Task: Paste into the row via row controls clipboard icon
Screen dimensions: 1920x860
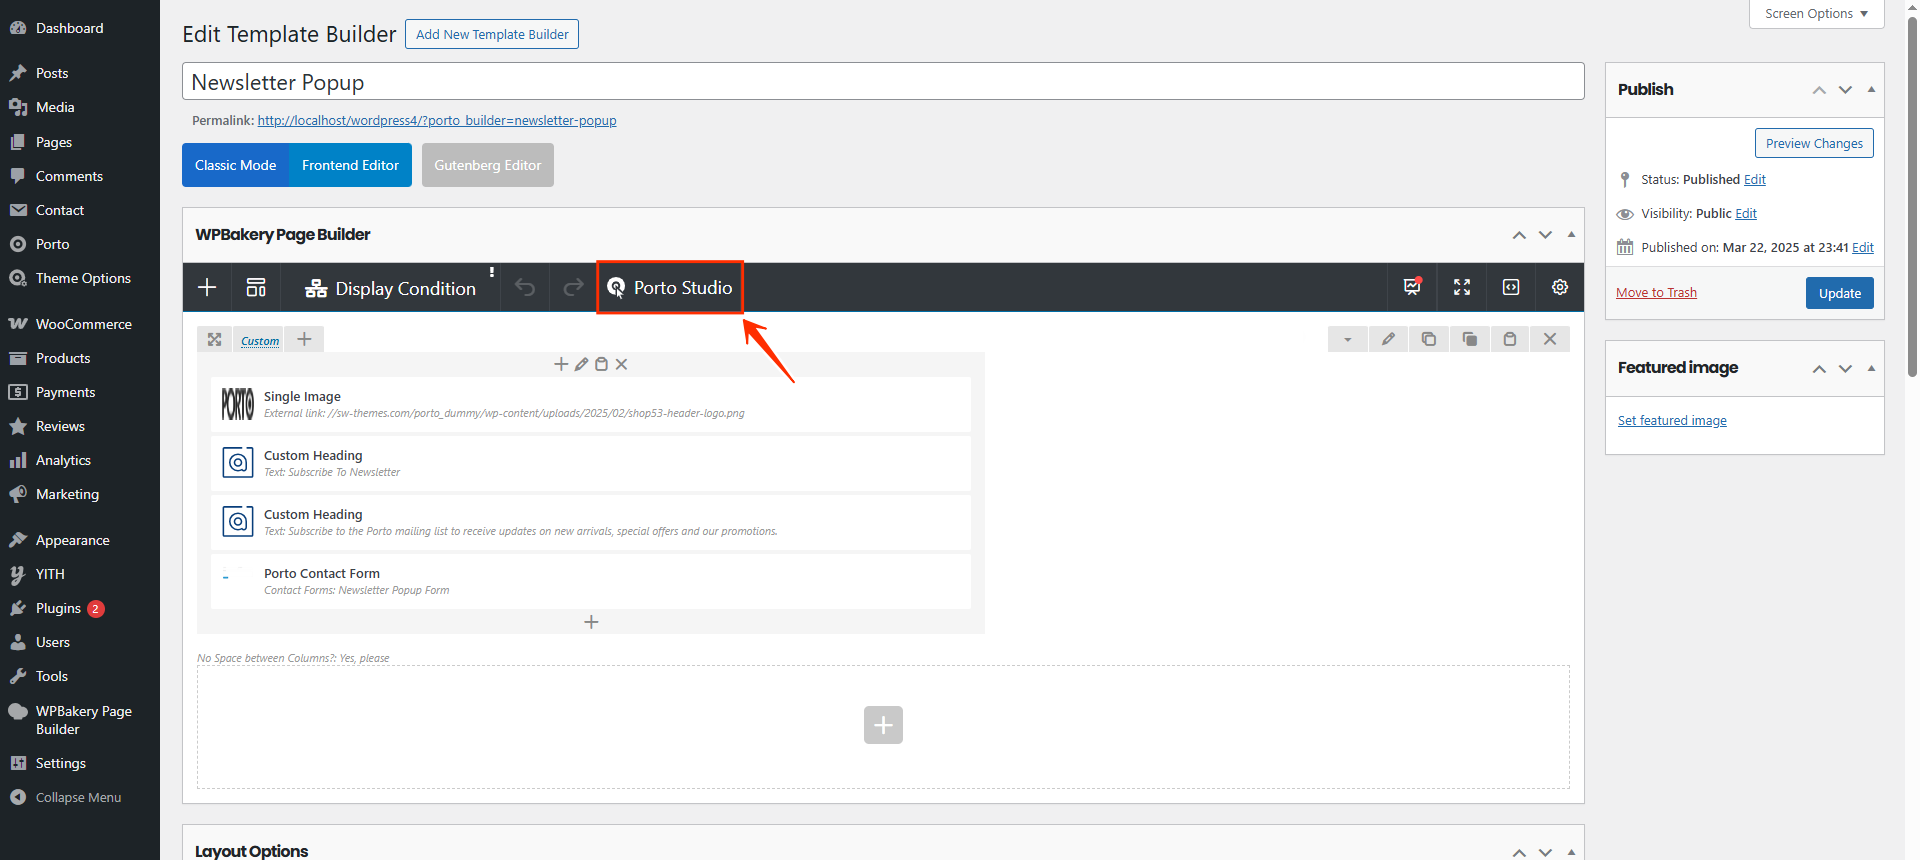Action: (x=1510, y=339)
